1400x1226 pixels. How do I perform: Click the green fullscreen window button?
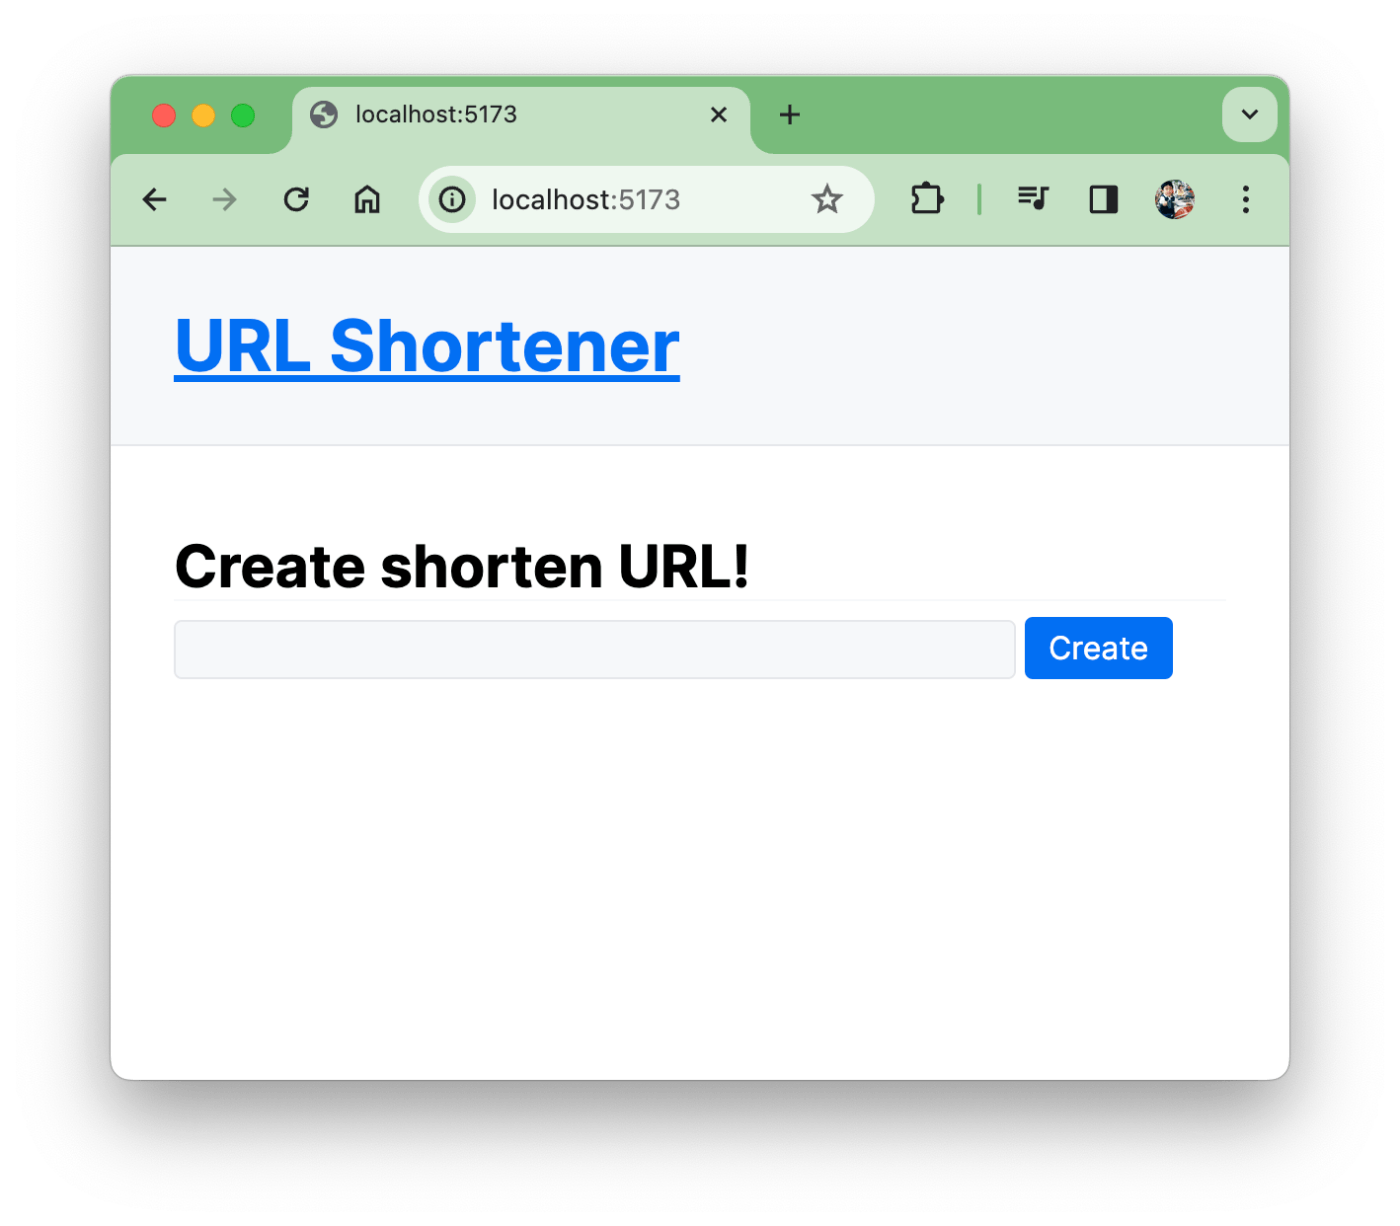coord(243,116)
